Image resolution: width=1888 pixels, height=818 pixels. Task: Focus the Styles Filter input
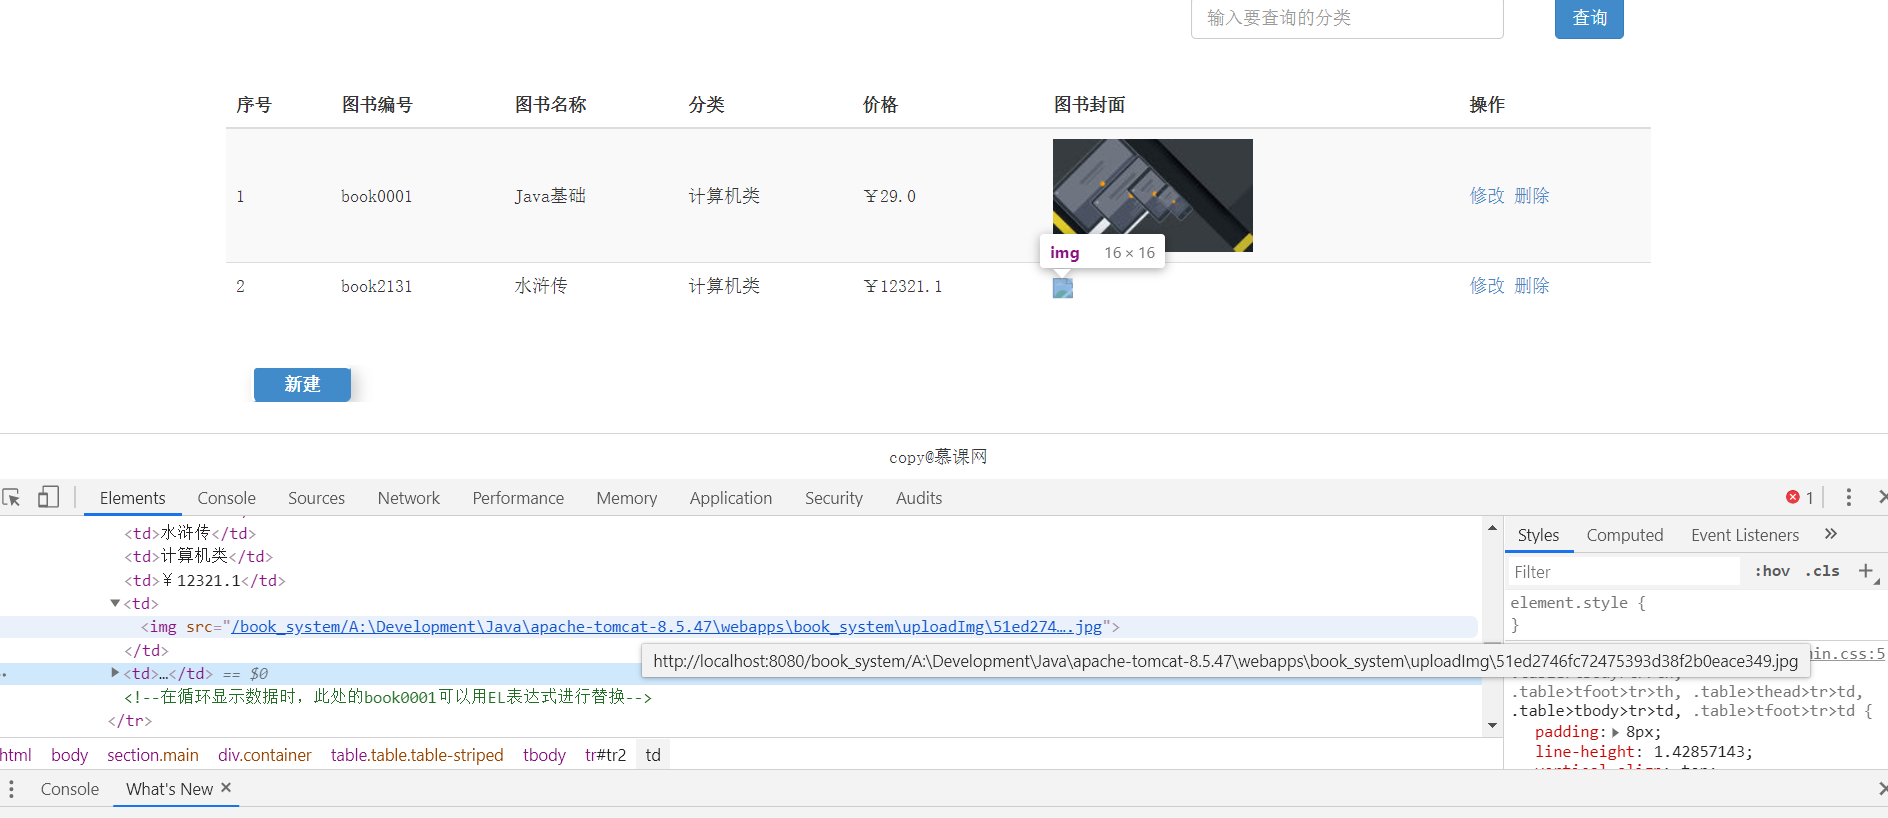tap(1625, 572)
